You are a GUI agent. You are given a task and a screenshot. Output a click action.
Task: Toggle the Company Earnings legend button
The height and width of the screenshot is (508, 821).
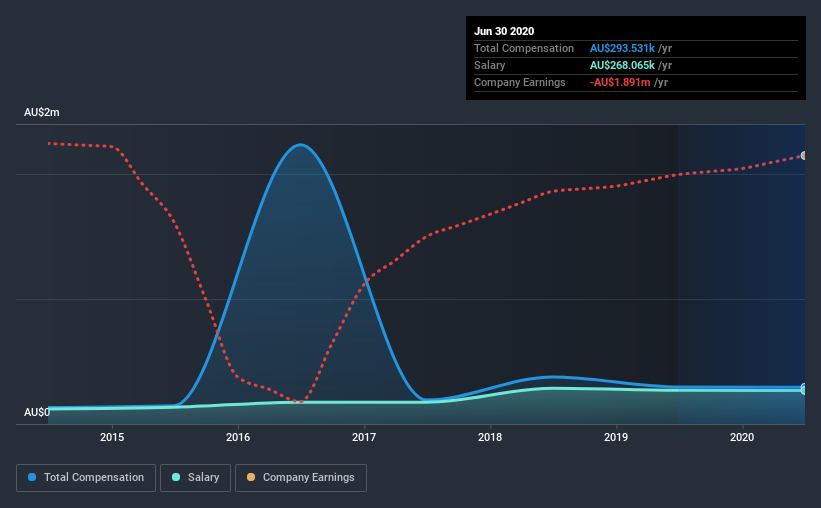[x=301, y=478]
